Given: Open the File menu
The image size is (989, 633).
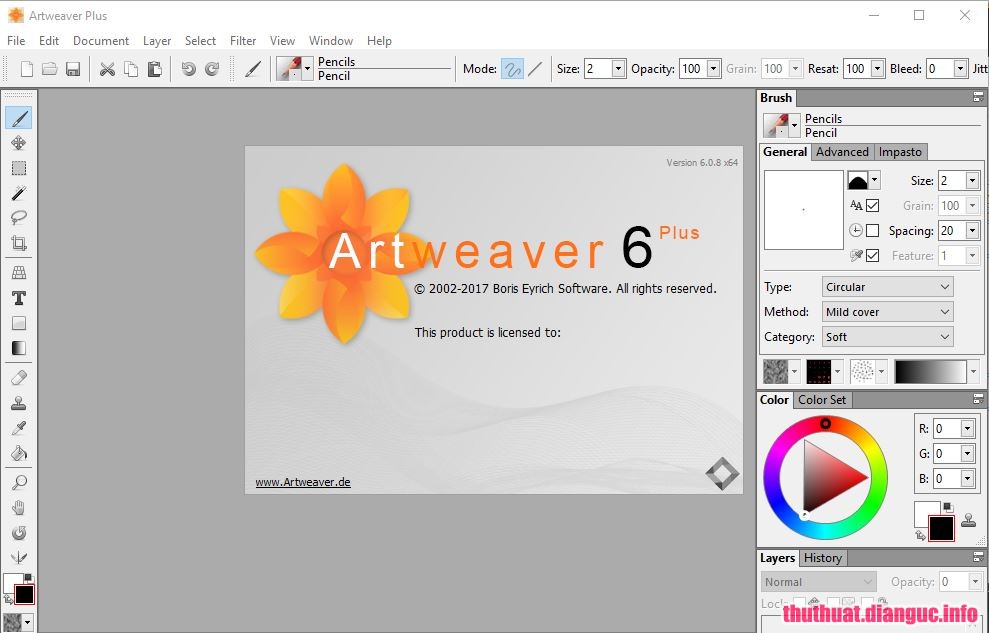Looking at the screenshot, I should (16, 40).
